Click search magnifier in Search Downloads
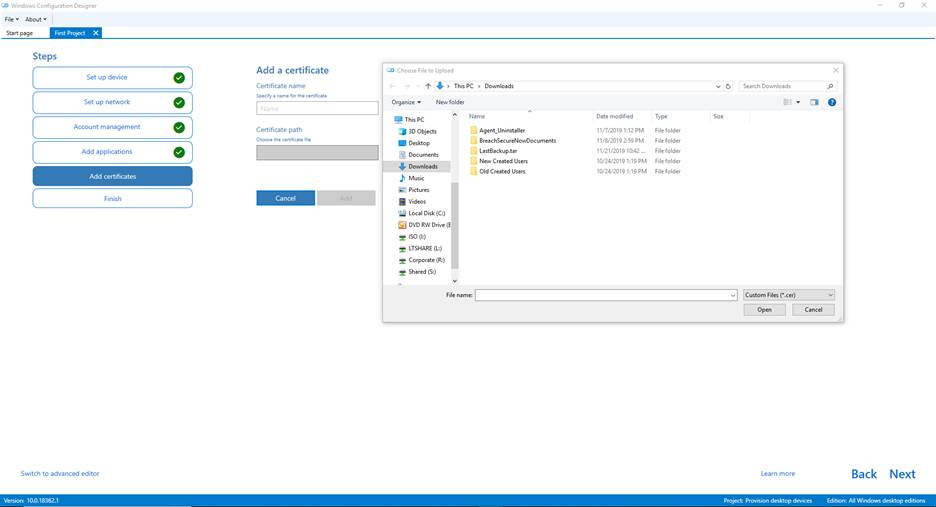 830,86
